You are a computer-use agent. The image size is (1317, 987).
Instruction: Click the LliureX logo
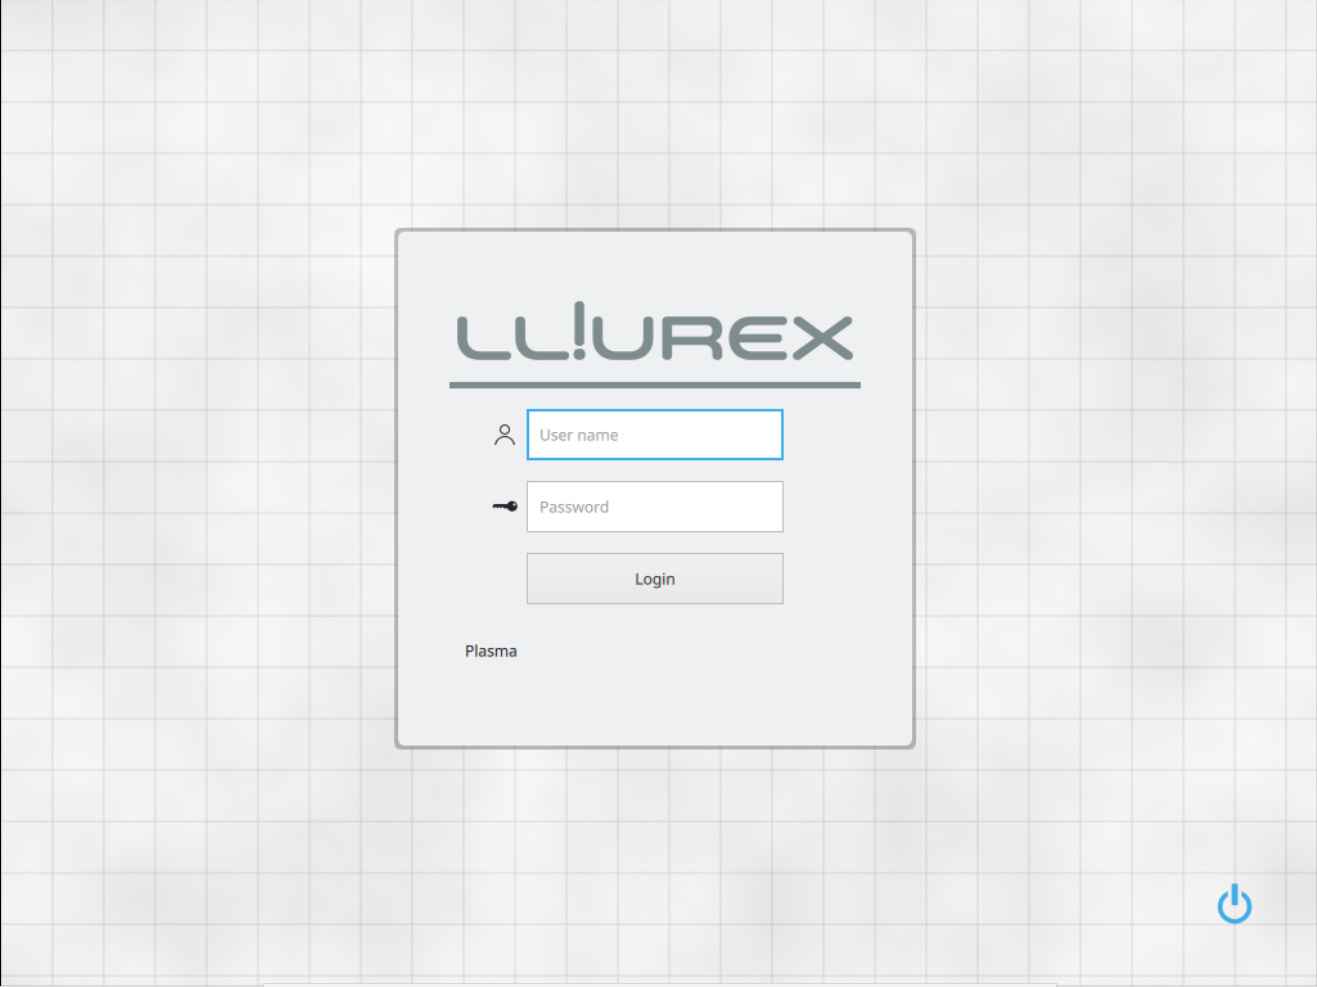coord(655,343)
